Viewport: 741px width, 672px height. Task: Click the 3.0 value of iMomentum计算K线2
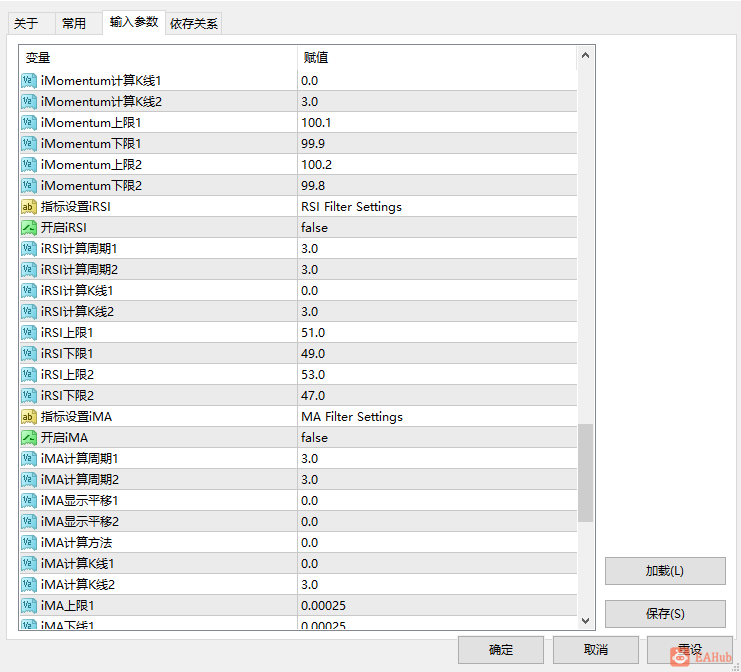tap(310, 102)
